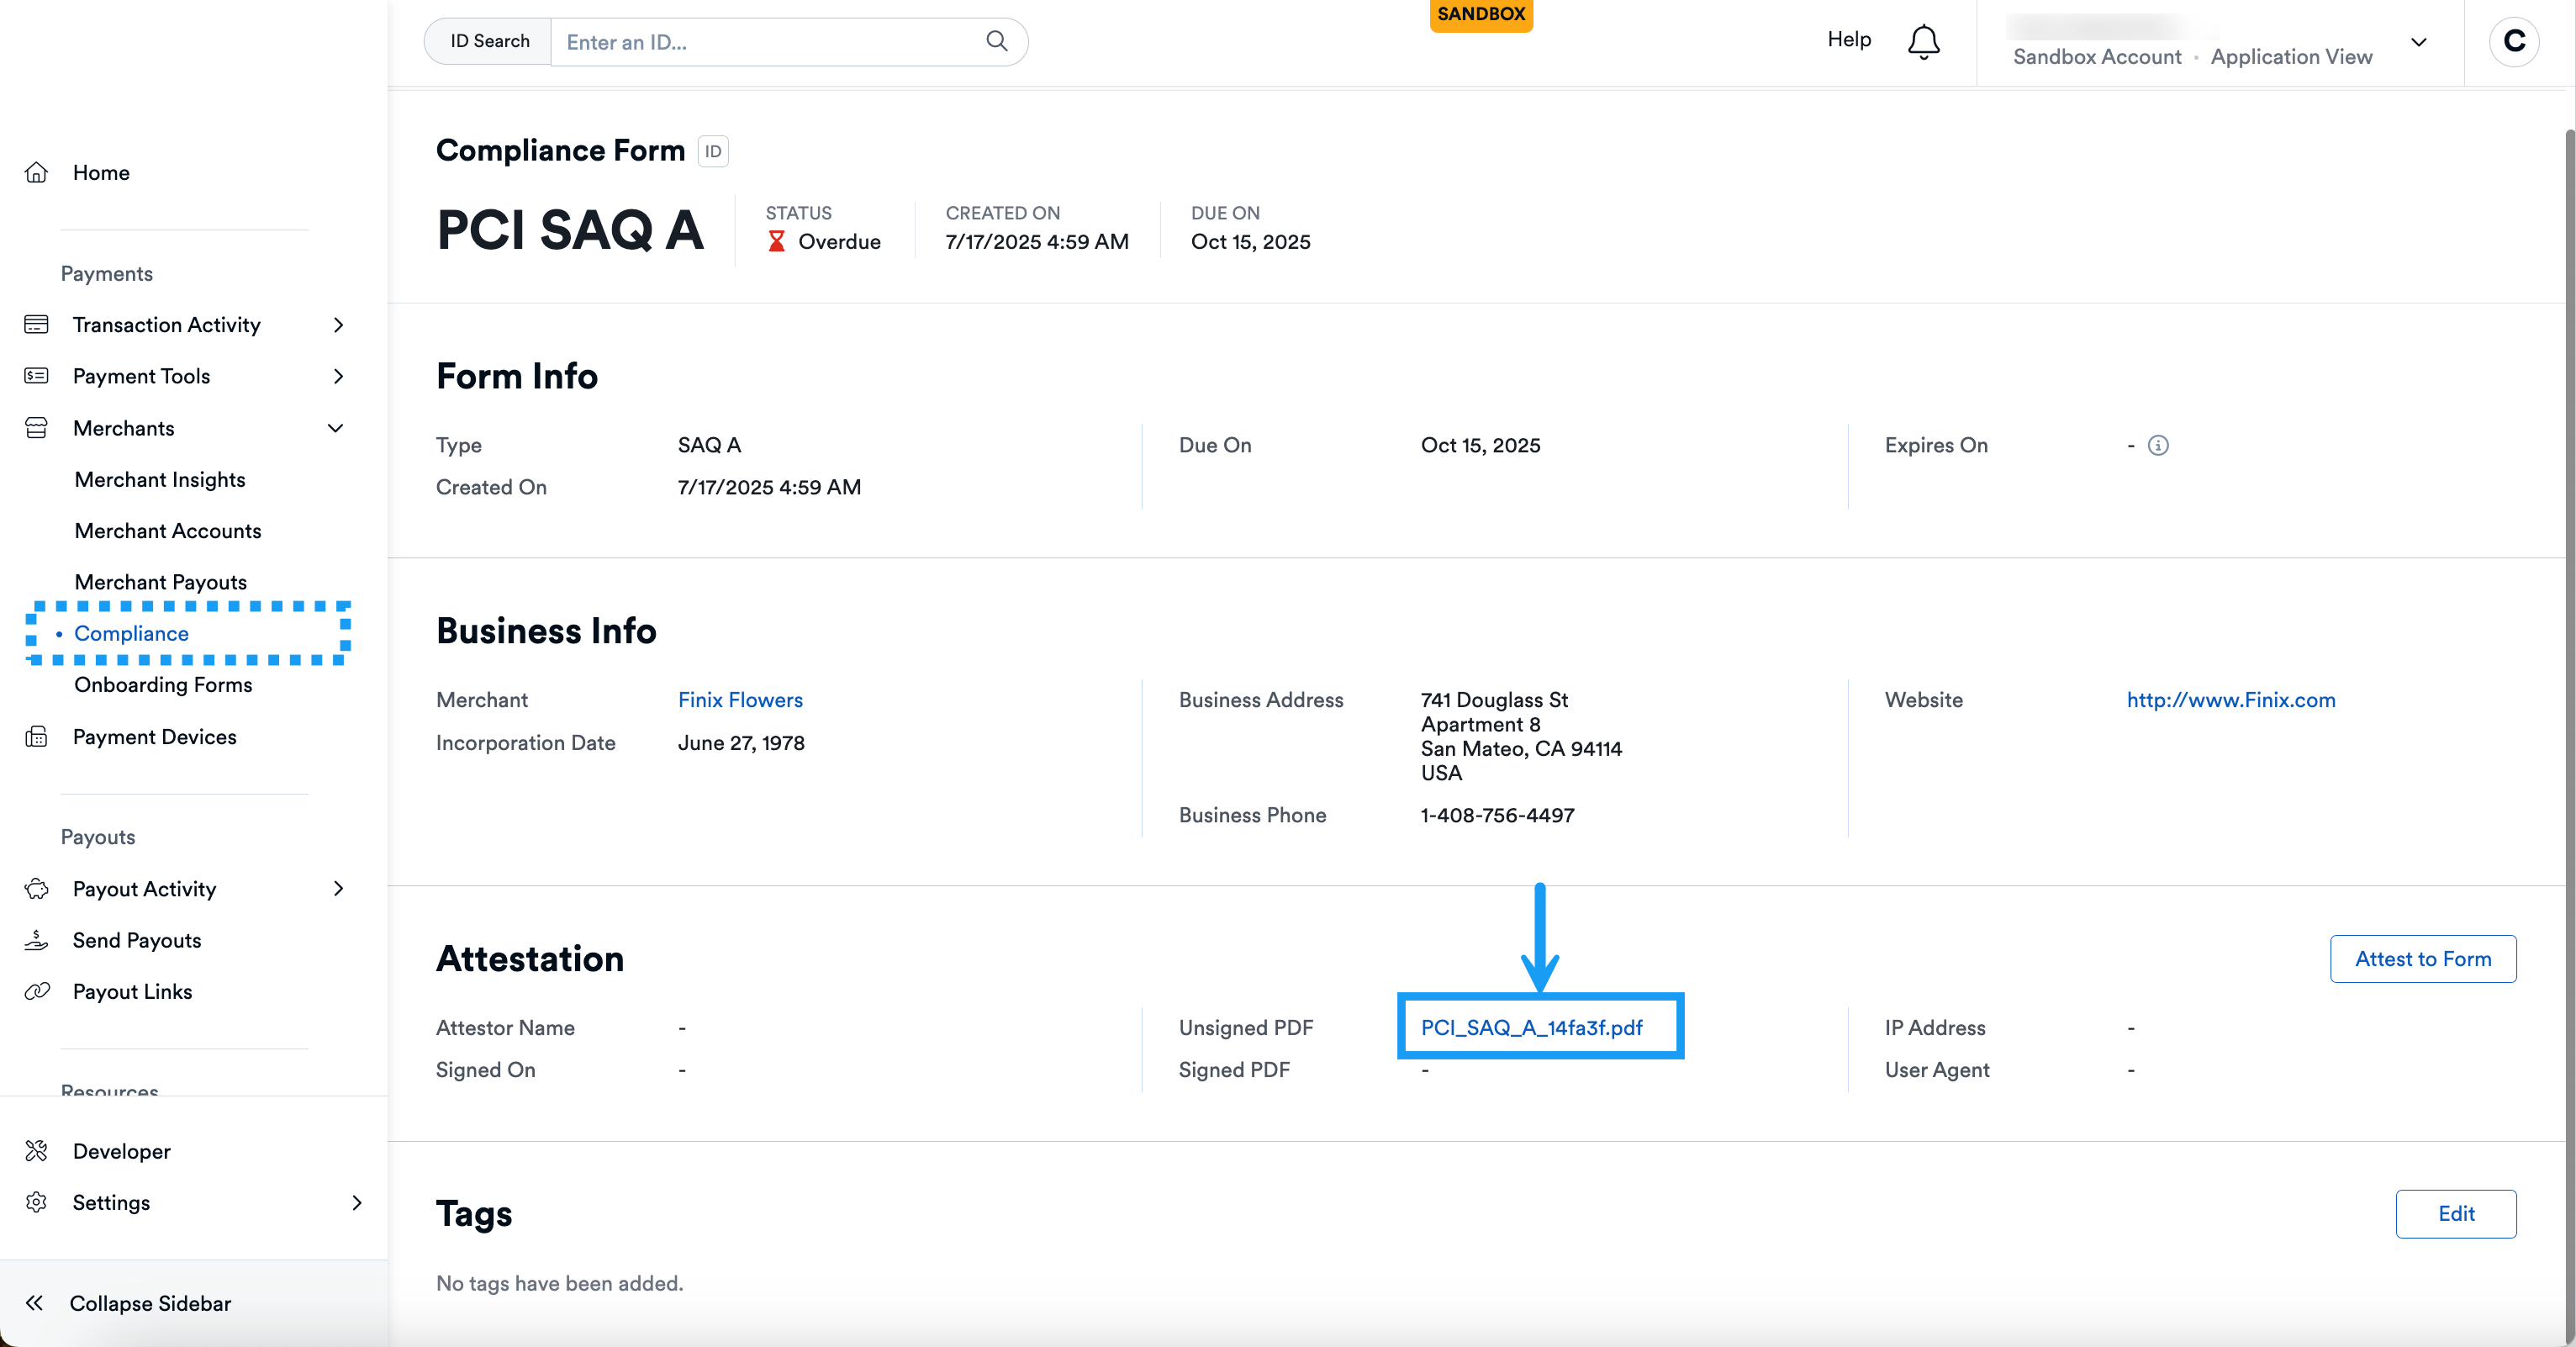
Task: Select the Merchants icon
Action: pos(36,428)
